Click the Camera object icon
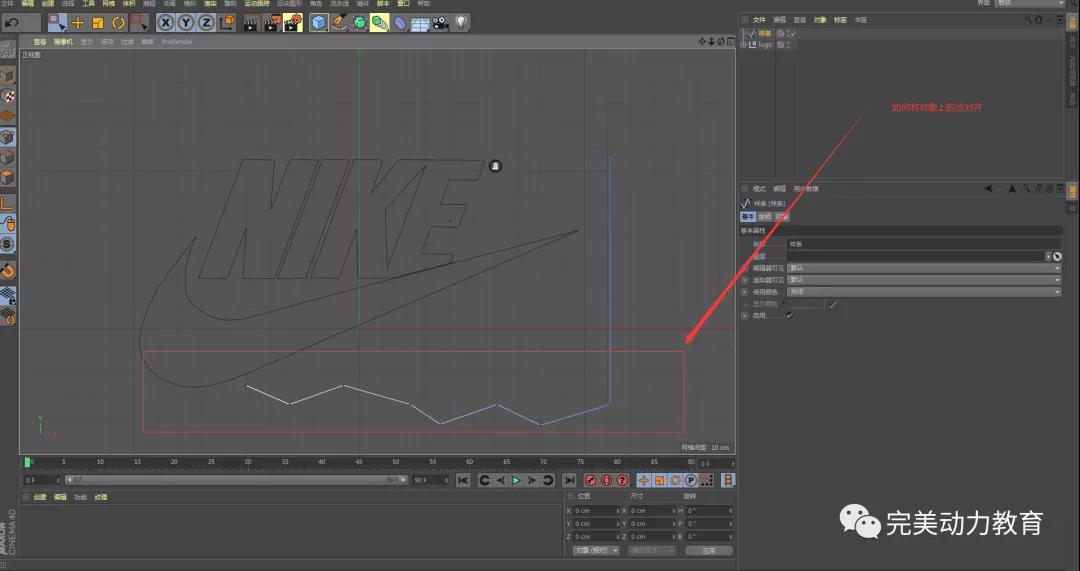The height and width of the screenshot is (571, 1080). pos(440,23)
